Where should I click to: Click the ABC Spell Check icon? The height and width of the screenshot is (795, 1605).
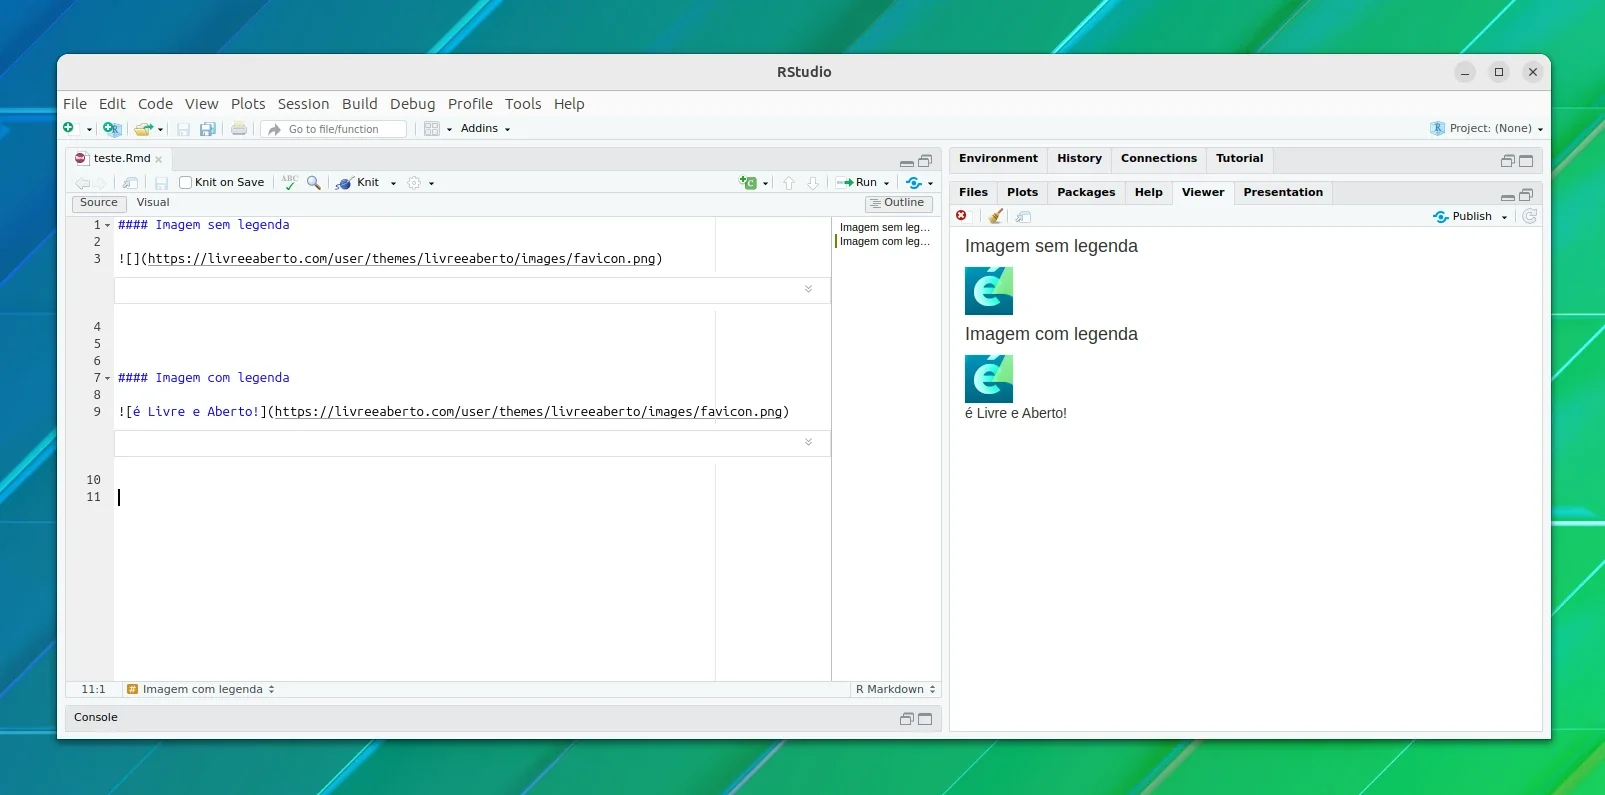point(290,182)
